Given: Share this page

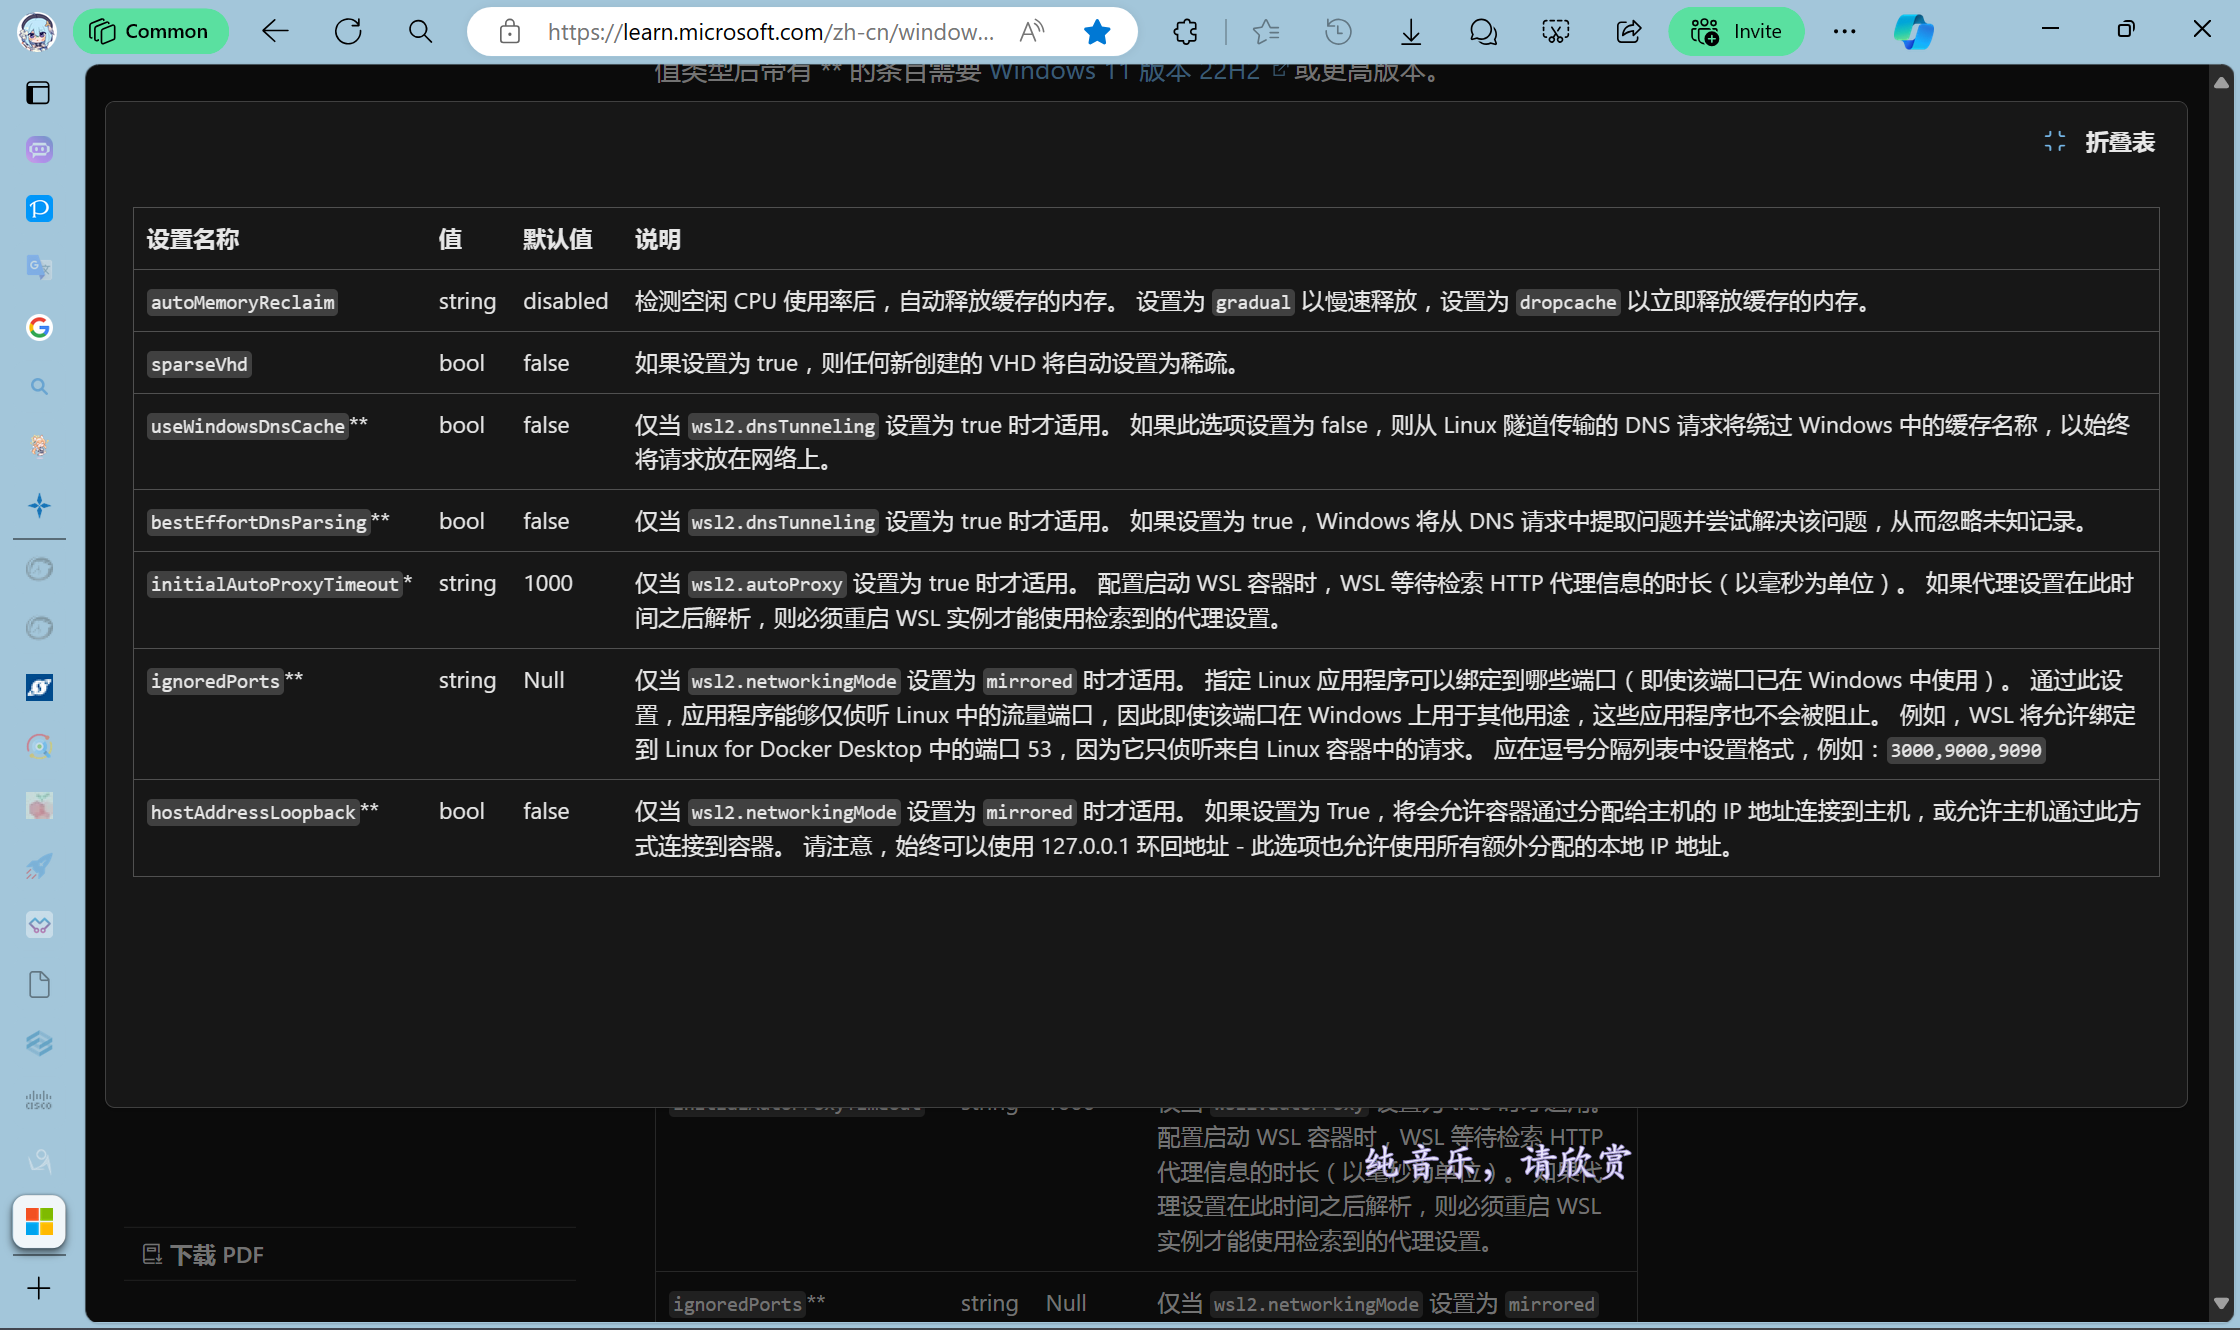Looking at the screenshot, I should (x=1629, y=32).
